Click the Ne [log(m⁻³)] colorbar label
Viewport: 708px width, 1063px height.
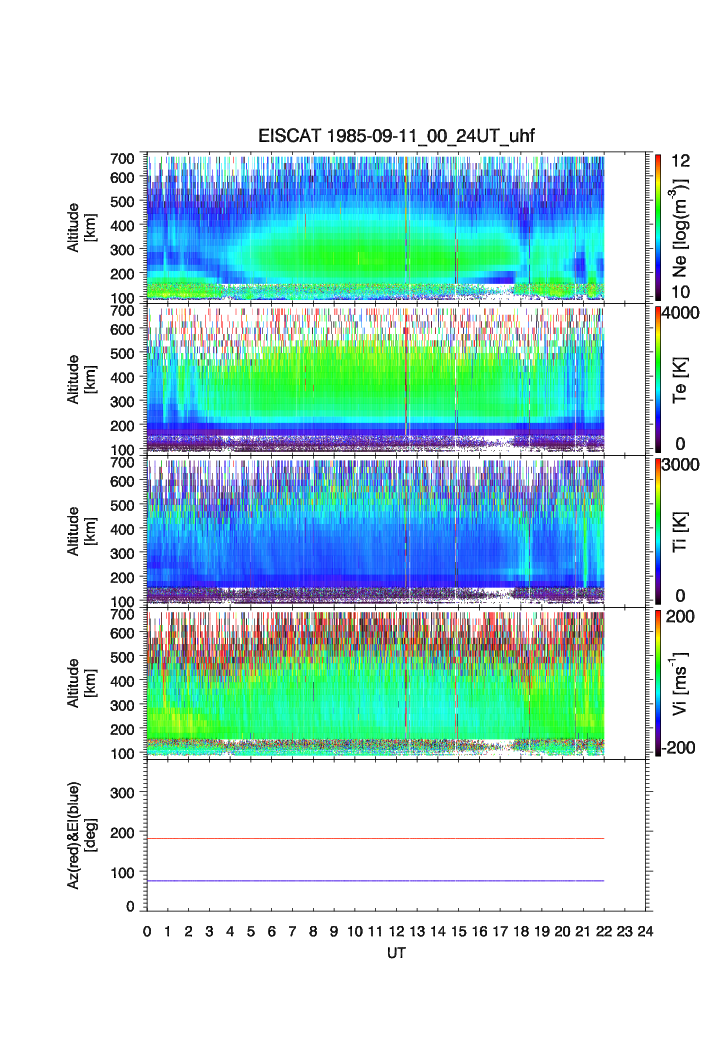682,227
